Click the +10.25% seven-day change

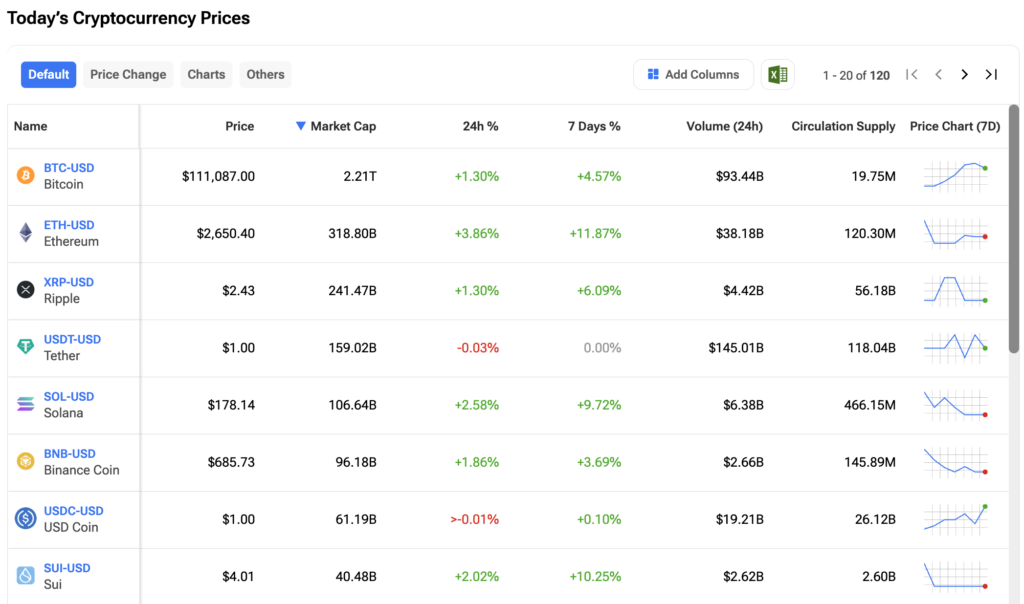pos(595,577)
